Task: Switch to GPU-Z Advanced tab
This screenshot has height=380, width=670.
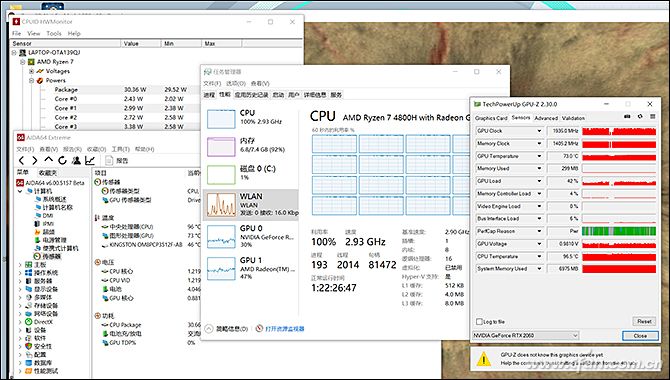Action: [546, 118]
